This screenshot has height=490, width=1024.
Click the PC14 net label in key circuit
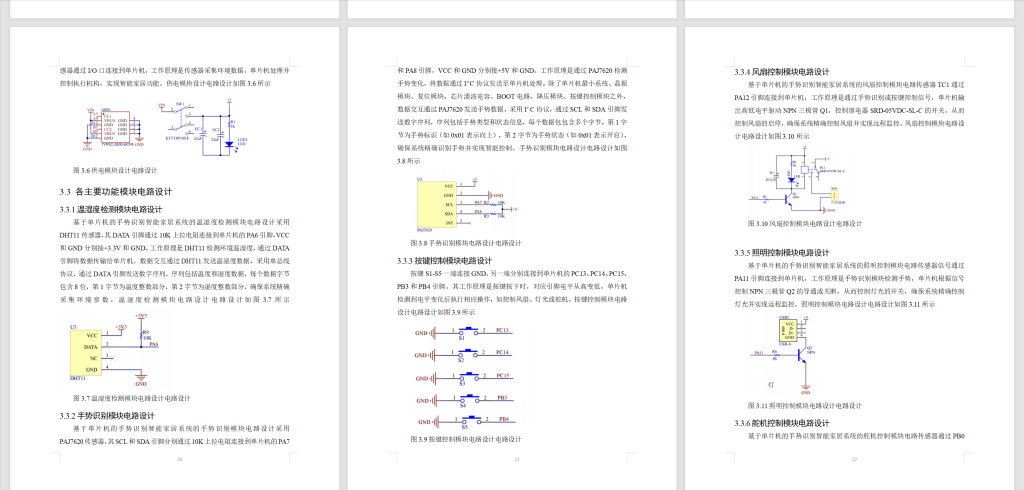pos(502,352)
